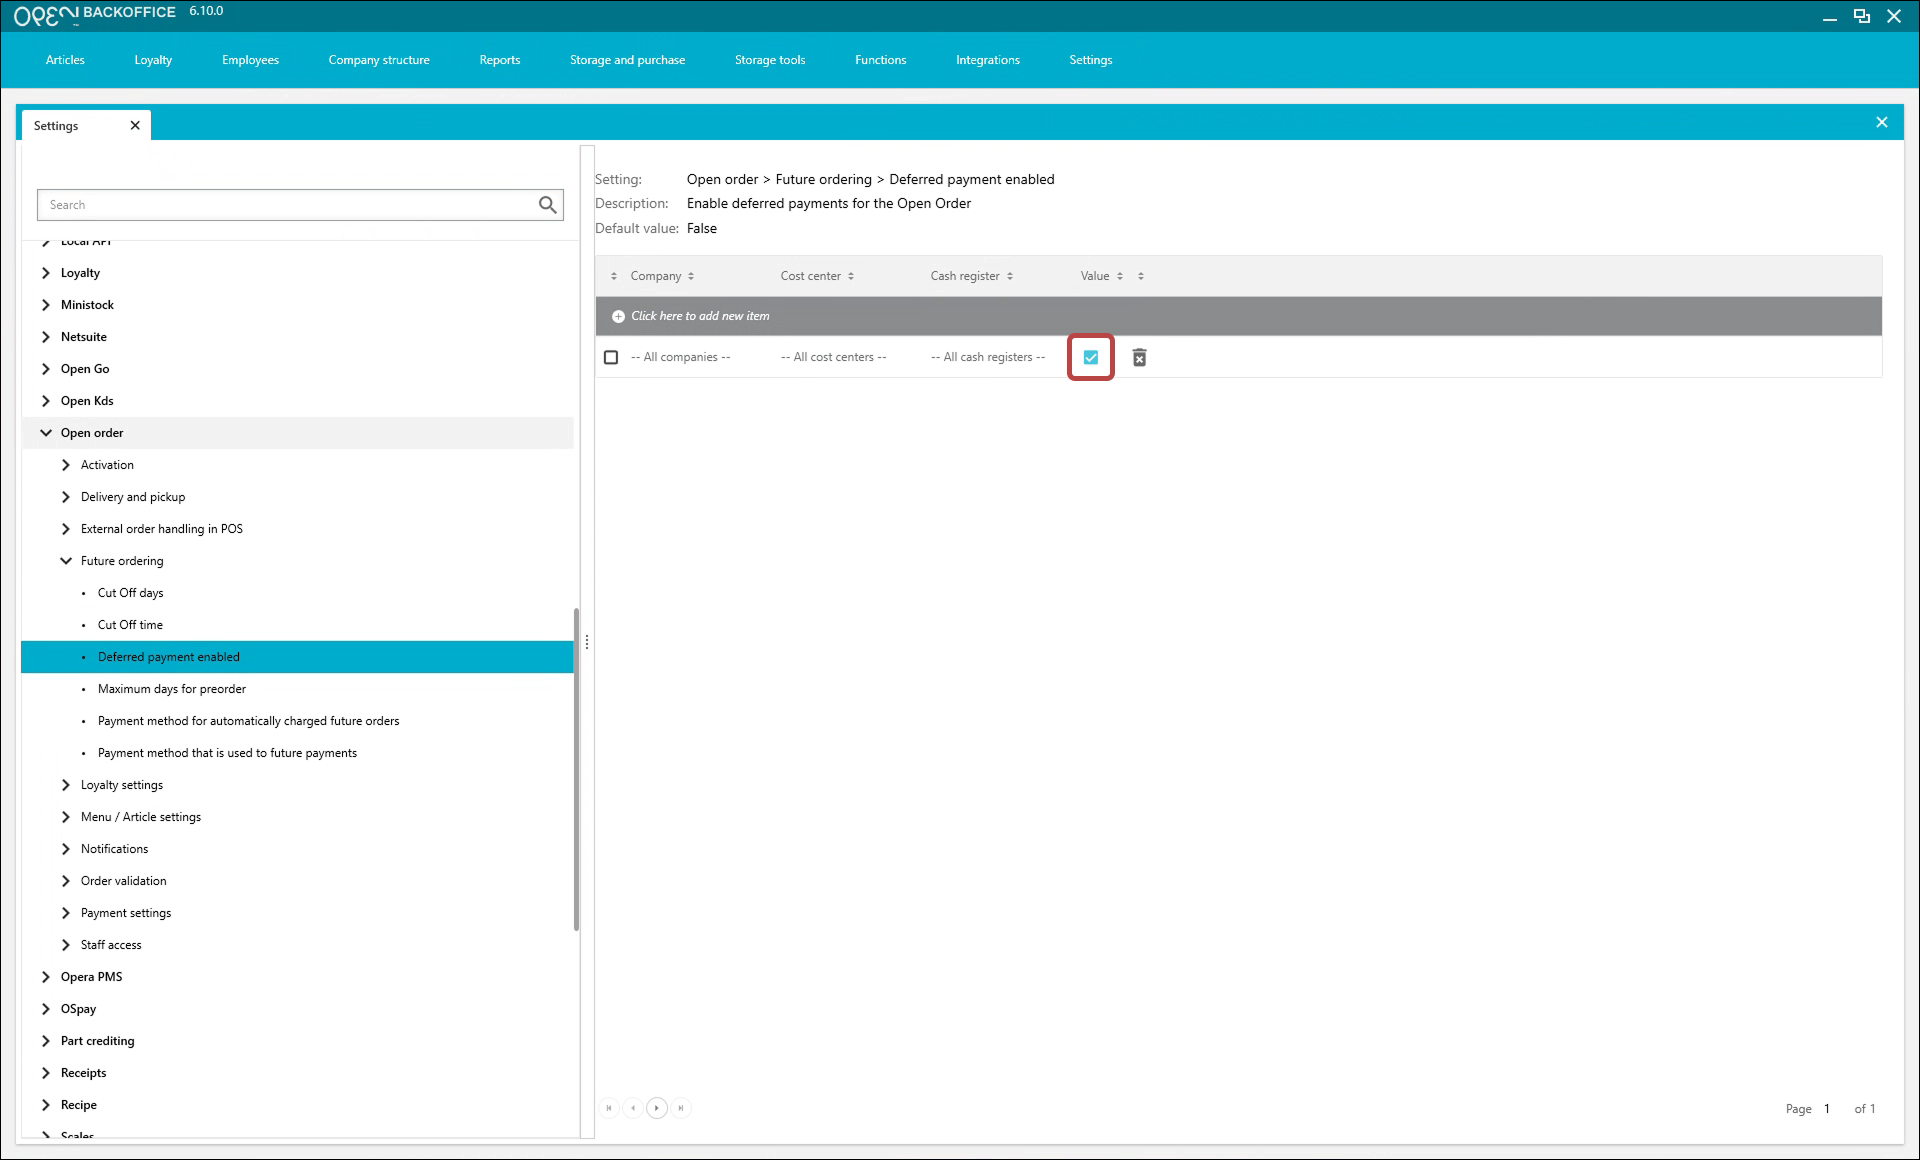Expand the Receipts node
This screenshot has height=1160, width=1920.
click(46, 1073)
